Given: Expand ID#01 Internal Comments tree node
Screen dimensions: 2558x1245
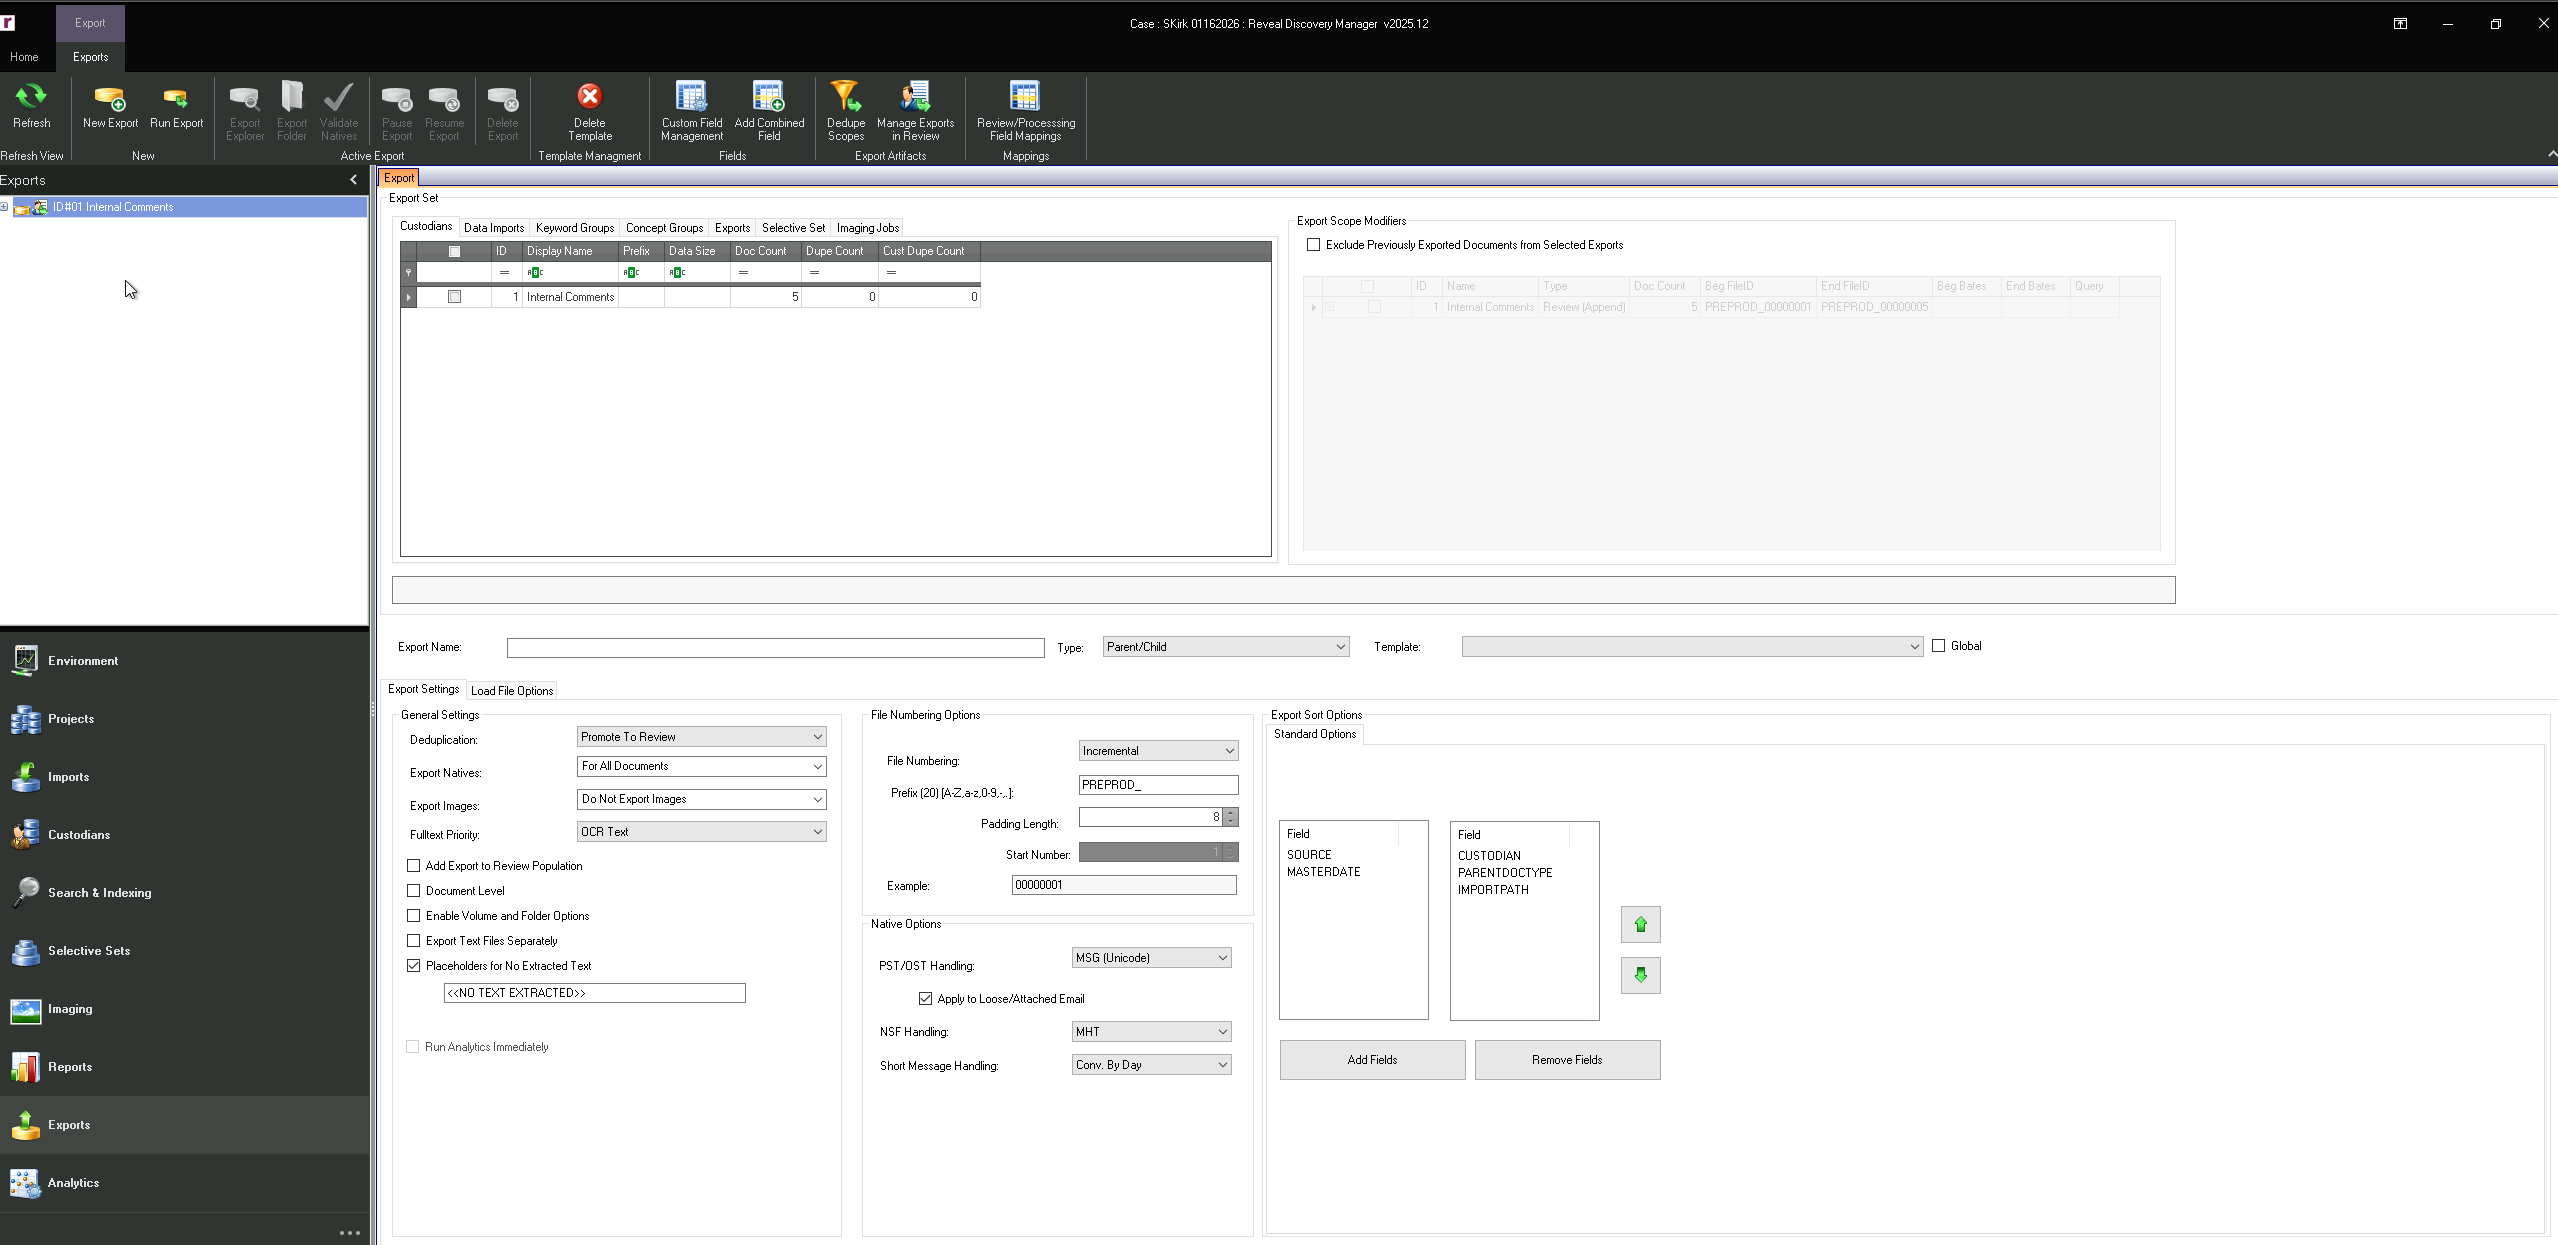Looking at the screenshot, I should coord(5,207).
